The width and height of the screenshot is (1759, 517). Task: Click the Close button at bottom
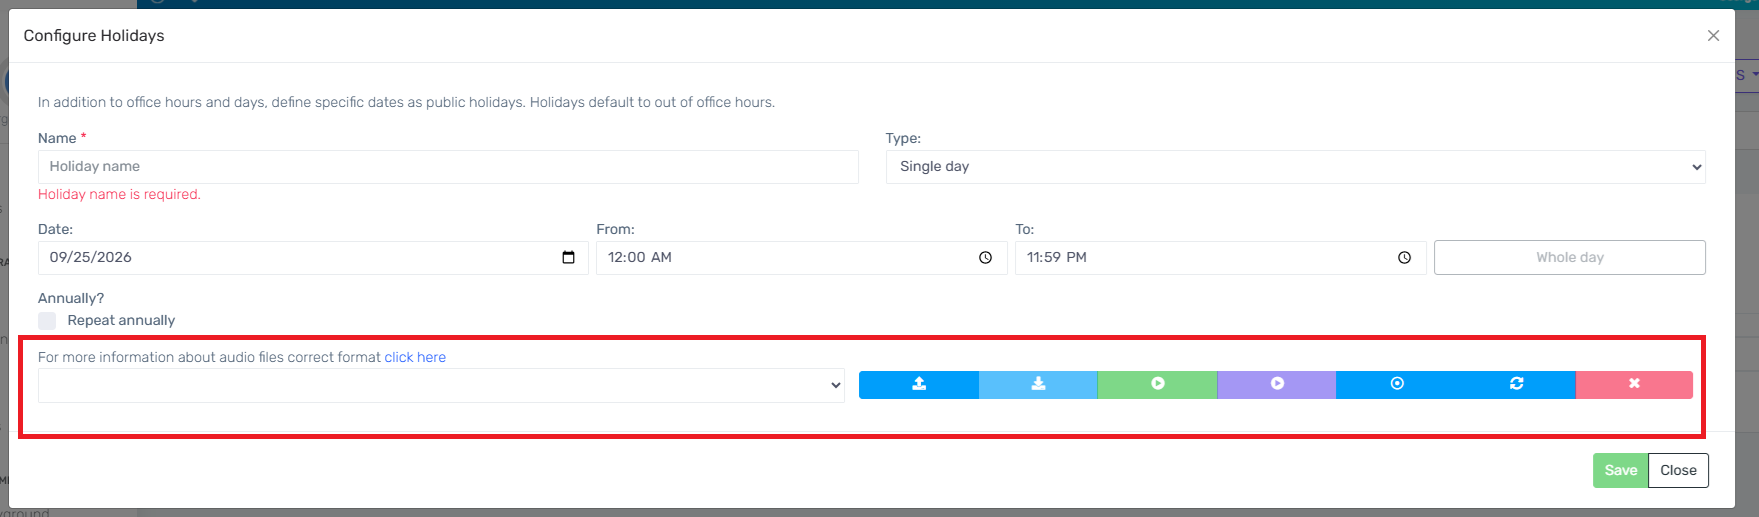click(x=1678, y=470)
